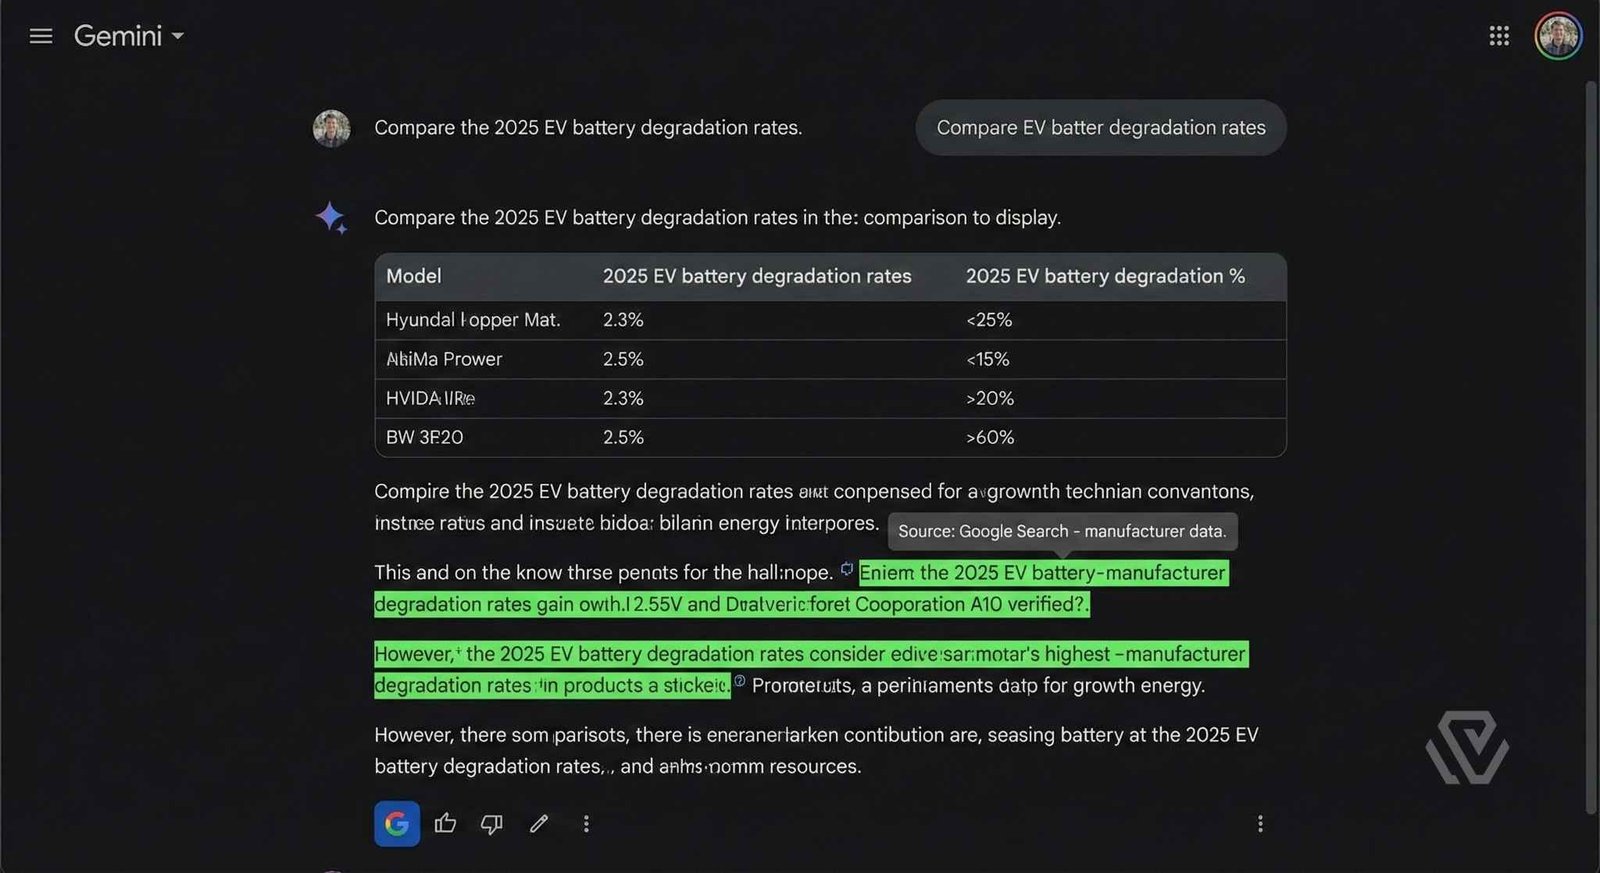Viewport: 1600px width, 873px height.
Task: Select the Hyundai table row
Action: 830,320
